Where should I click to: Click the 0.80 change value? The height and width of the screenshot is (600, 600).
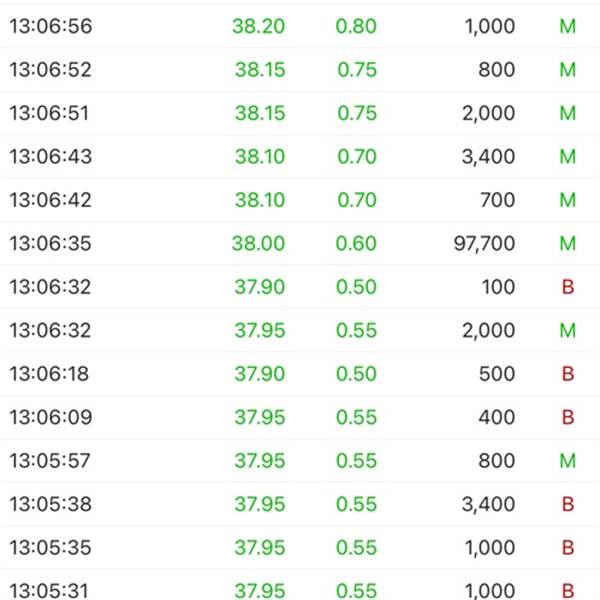pos(356,26)
